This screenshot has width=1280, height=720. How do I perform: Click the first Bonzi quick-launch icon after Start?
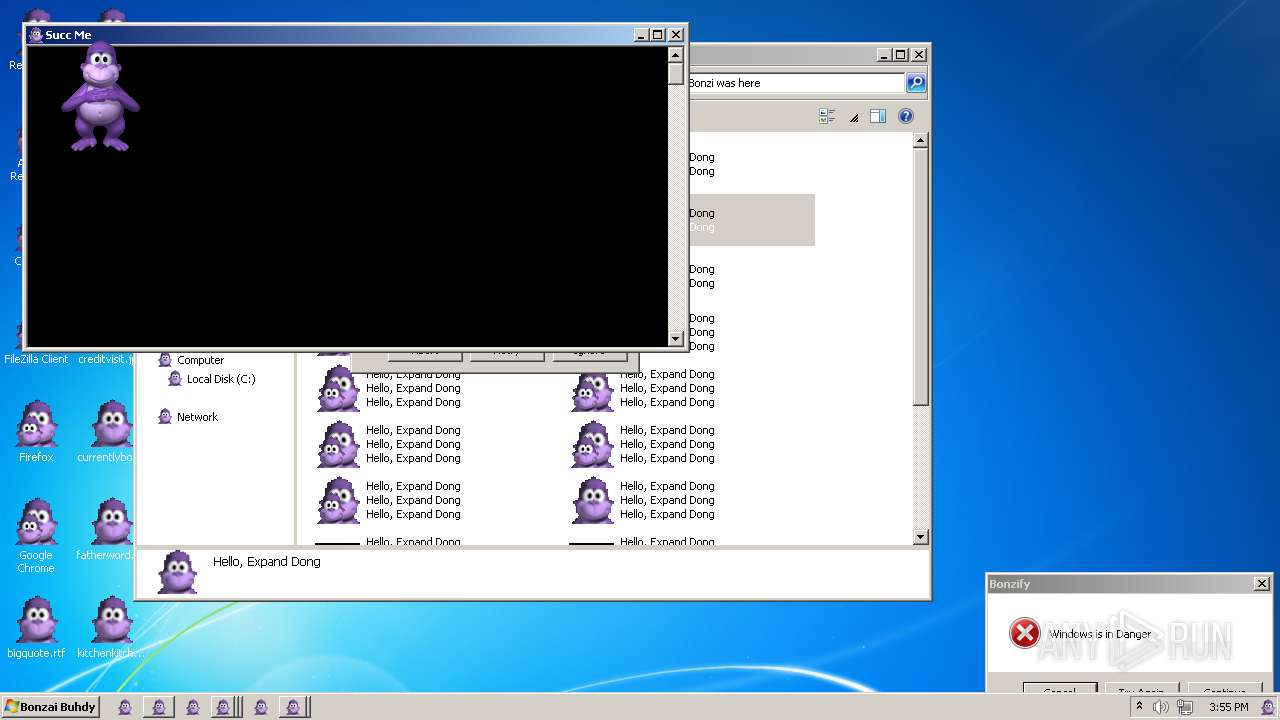click(x=125, y=707)
